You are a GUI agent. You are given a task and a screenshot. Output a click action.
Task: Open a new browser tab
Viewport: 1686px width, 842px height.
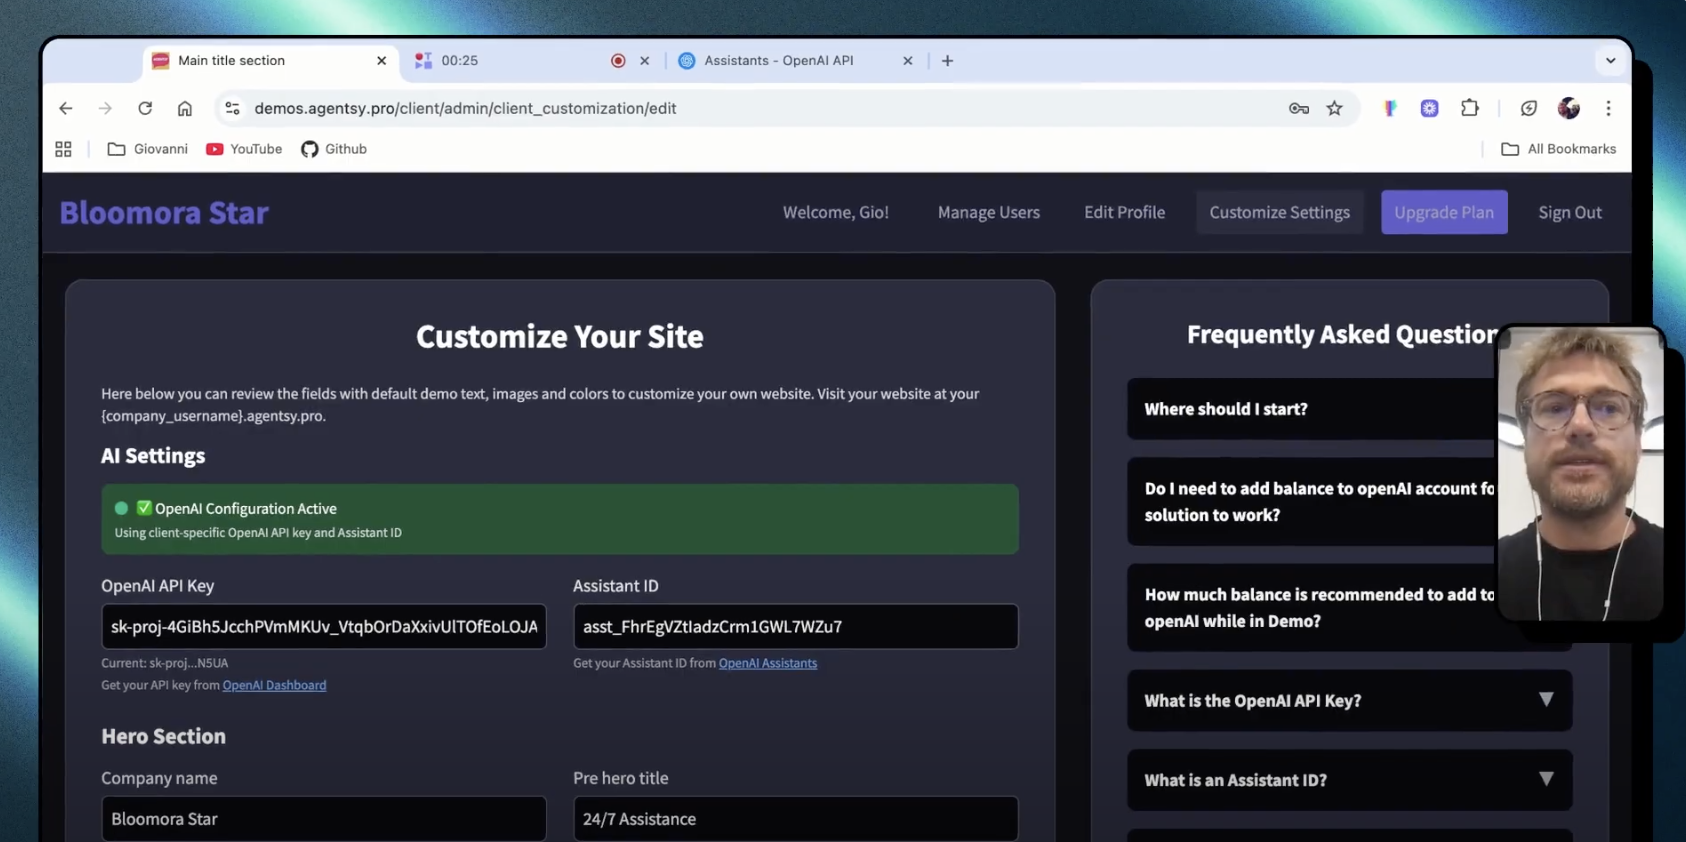(947, 61)
